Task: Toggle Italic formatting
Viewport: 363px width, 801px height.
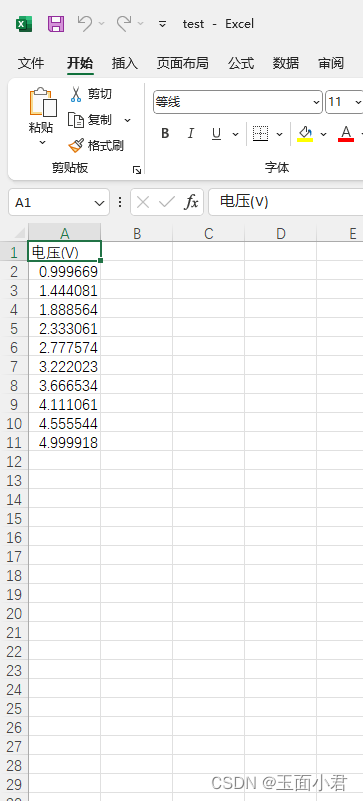Action: click(190, 134)
